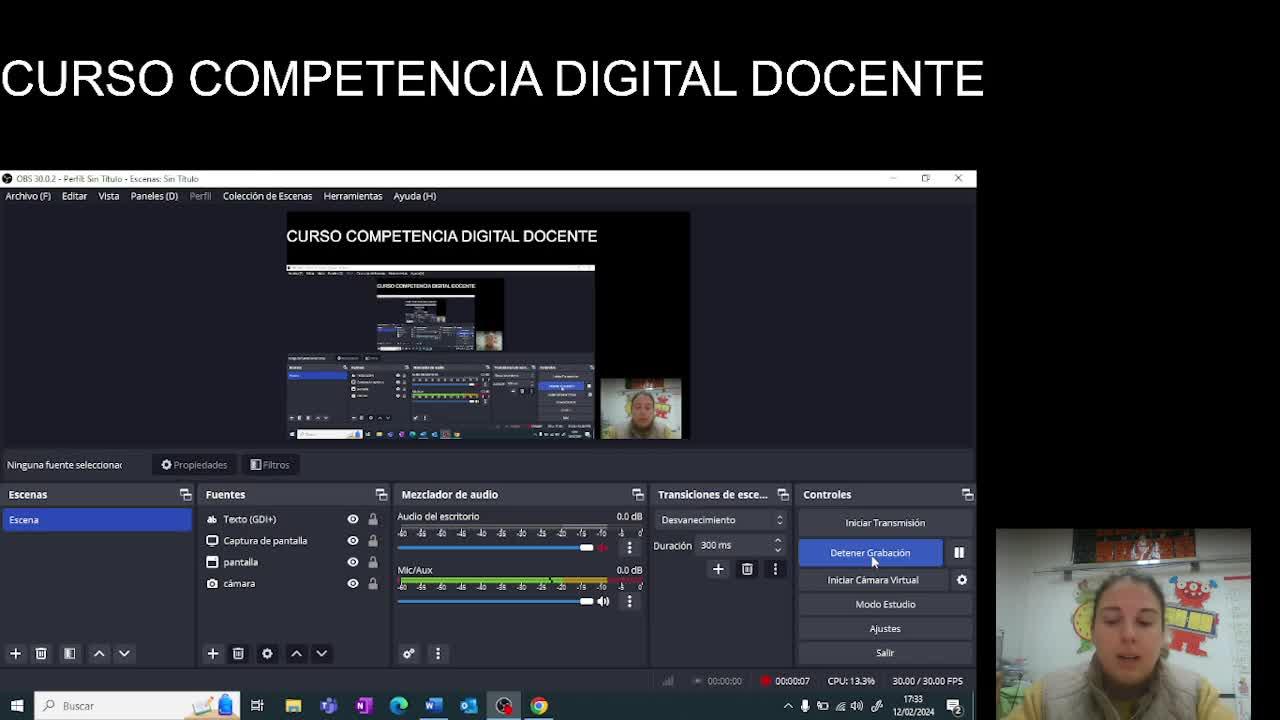Open Google Chrome from the taskbar
1280x720 pixels.
coord(539,706)
